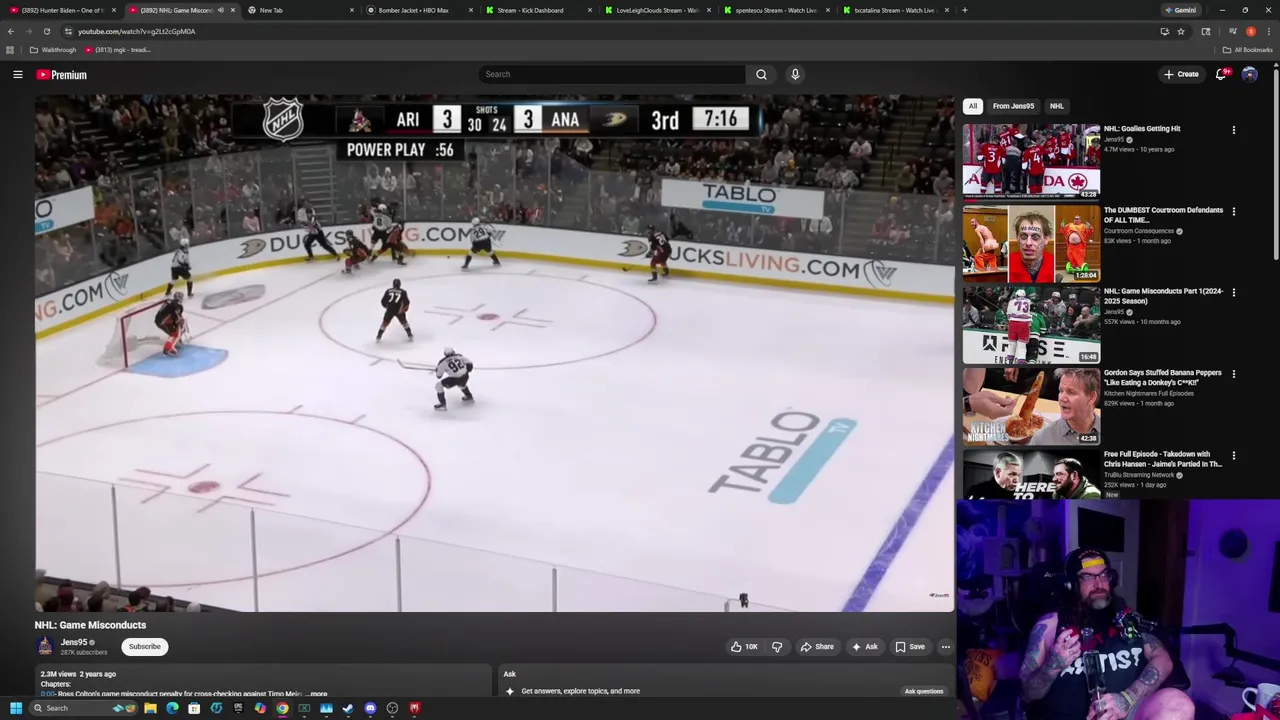This screenshot has width=1280, height=720.
Task: Open the mgk bookmark in bookmarks bar
Action: (x=118, y=50)
